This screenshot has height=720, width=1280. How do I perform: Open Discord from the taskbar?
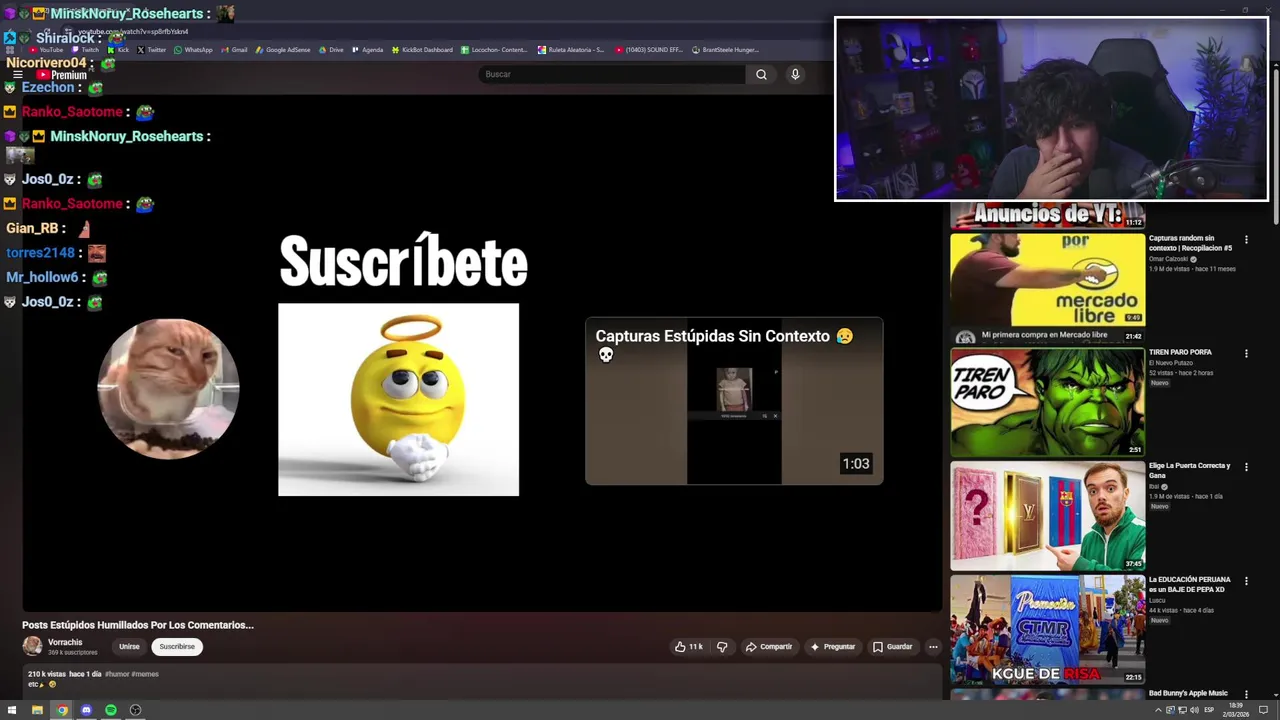tap(86, 710)
